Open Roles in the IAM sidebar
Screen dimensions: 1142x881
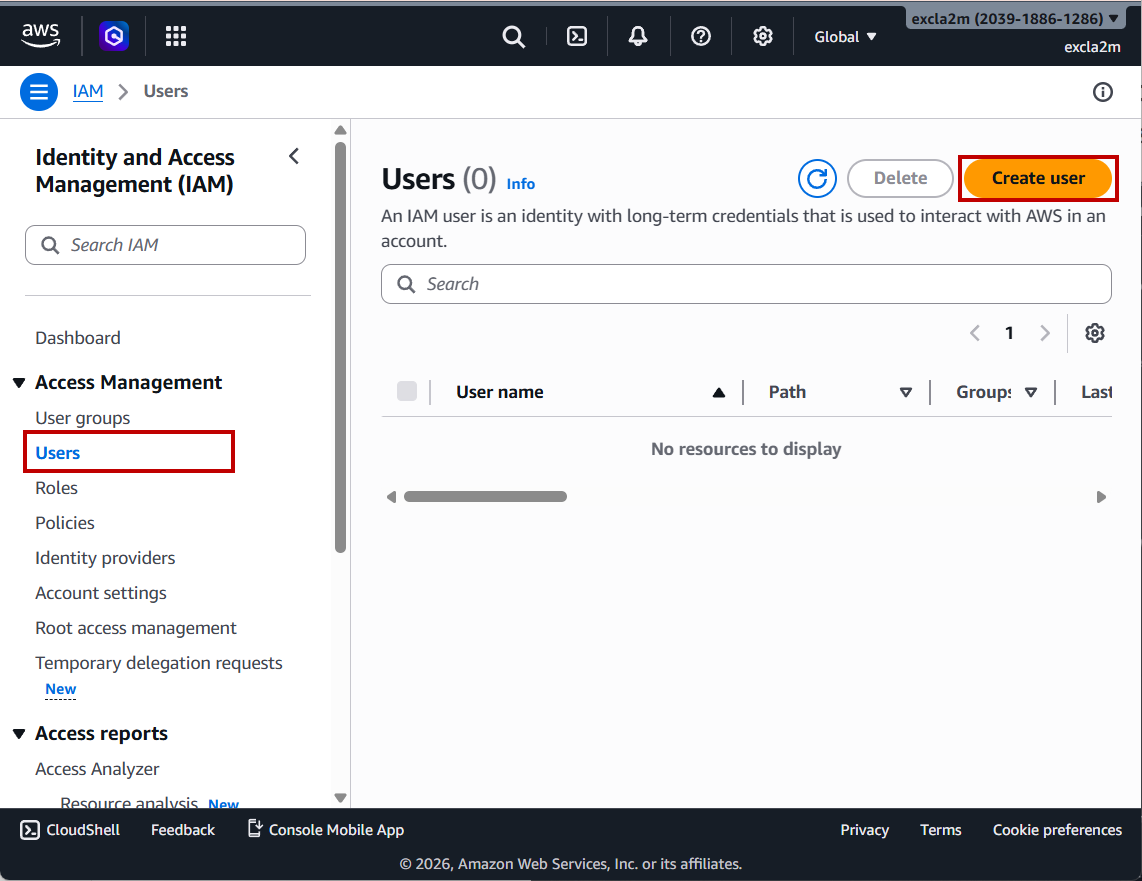click(56, 488)
